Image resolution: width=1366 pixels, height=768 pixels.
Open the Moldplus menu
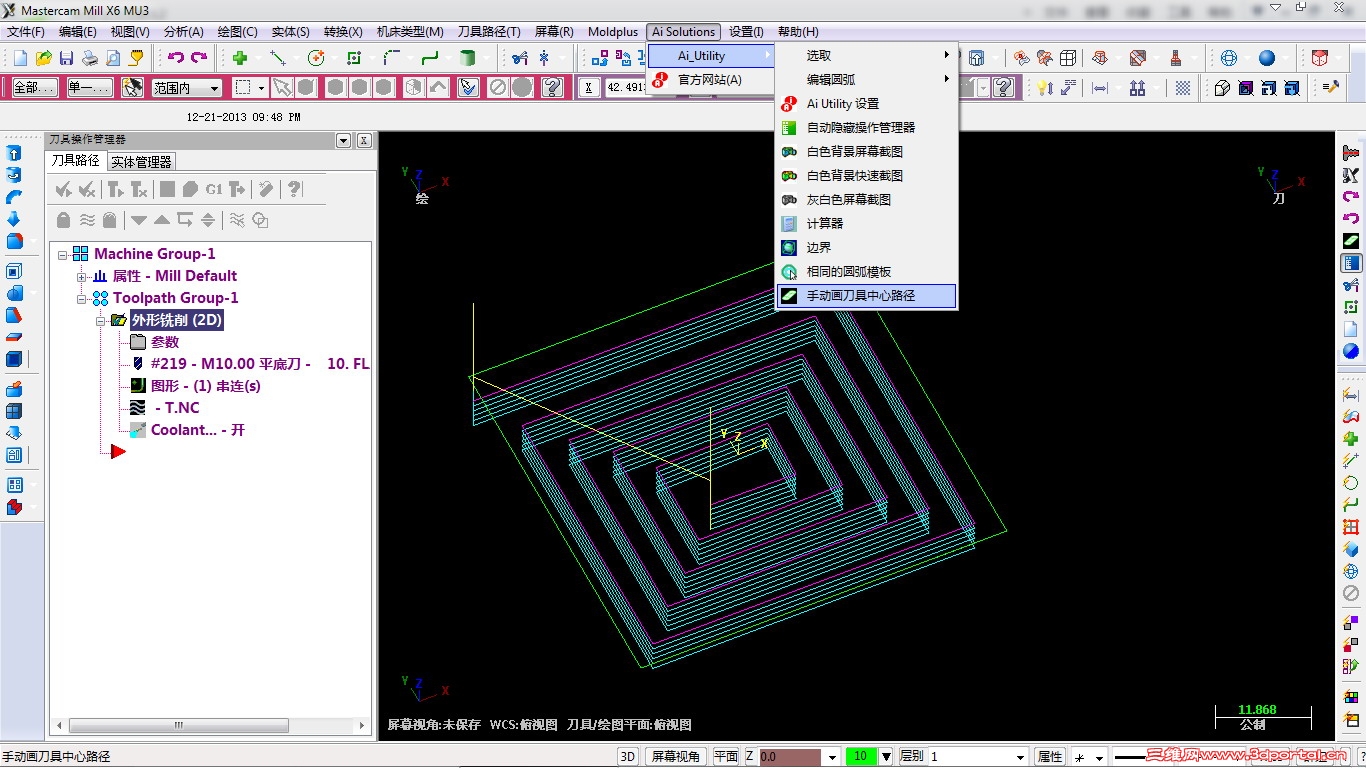click(613, 31)
